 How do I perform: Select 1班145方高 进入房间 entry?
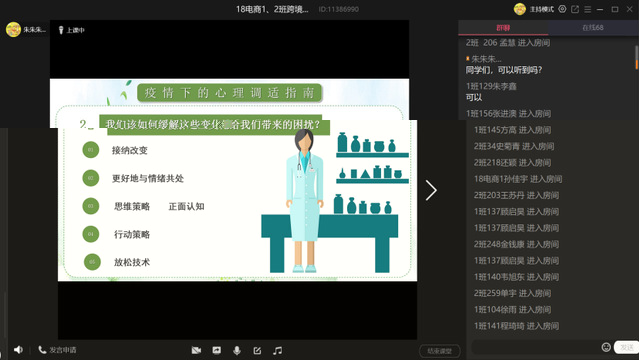pyautogui.click(x=512, y=130)
